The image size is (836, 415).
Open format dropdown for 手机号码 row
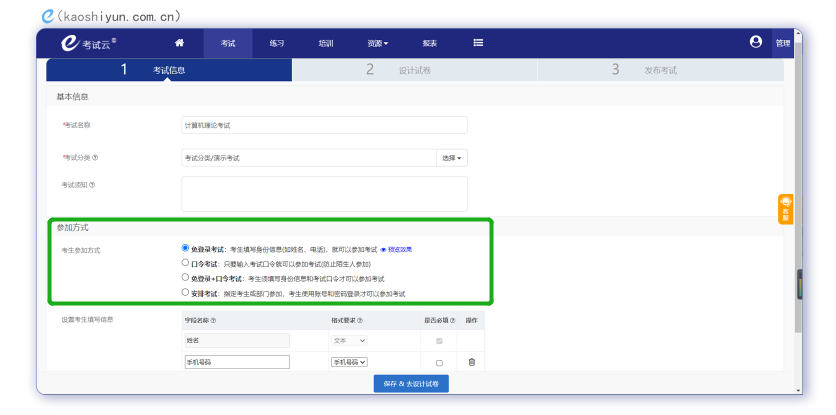point(349,362)
